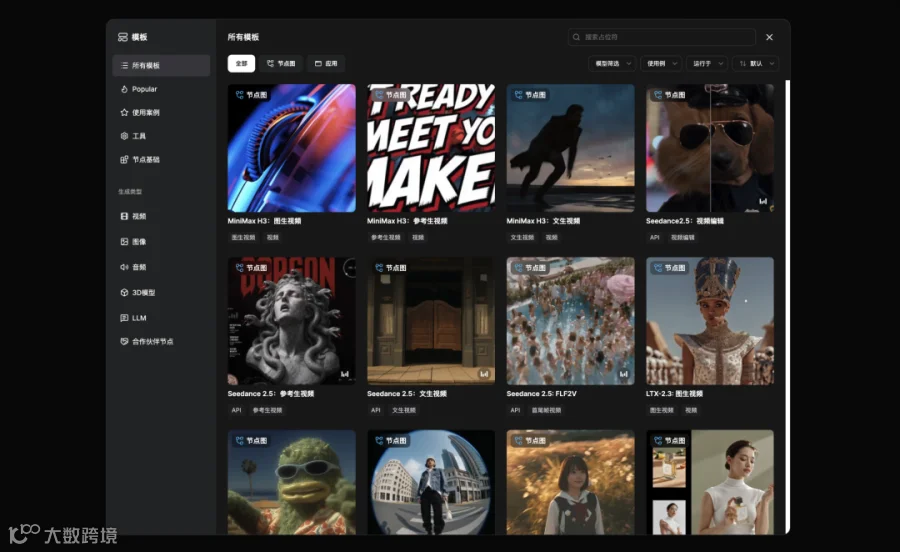Open the Seedance 2.5 FLF2V pool thumbnail
The width and height of the screenshot is (900, 552).
571,321
